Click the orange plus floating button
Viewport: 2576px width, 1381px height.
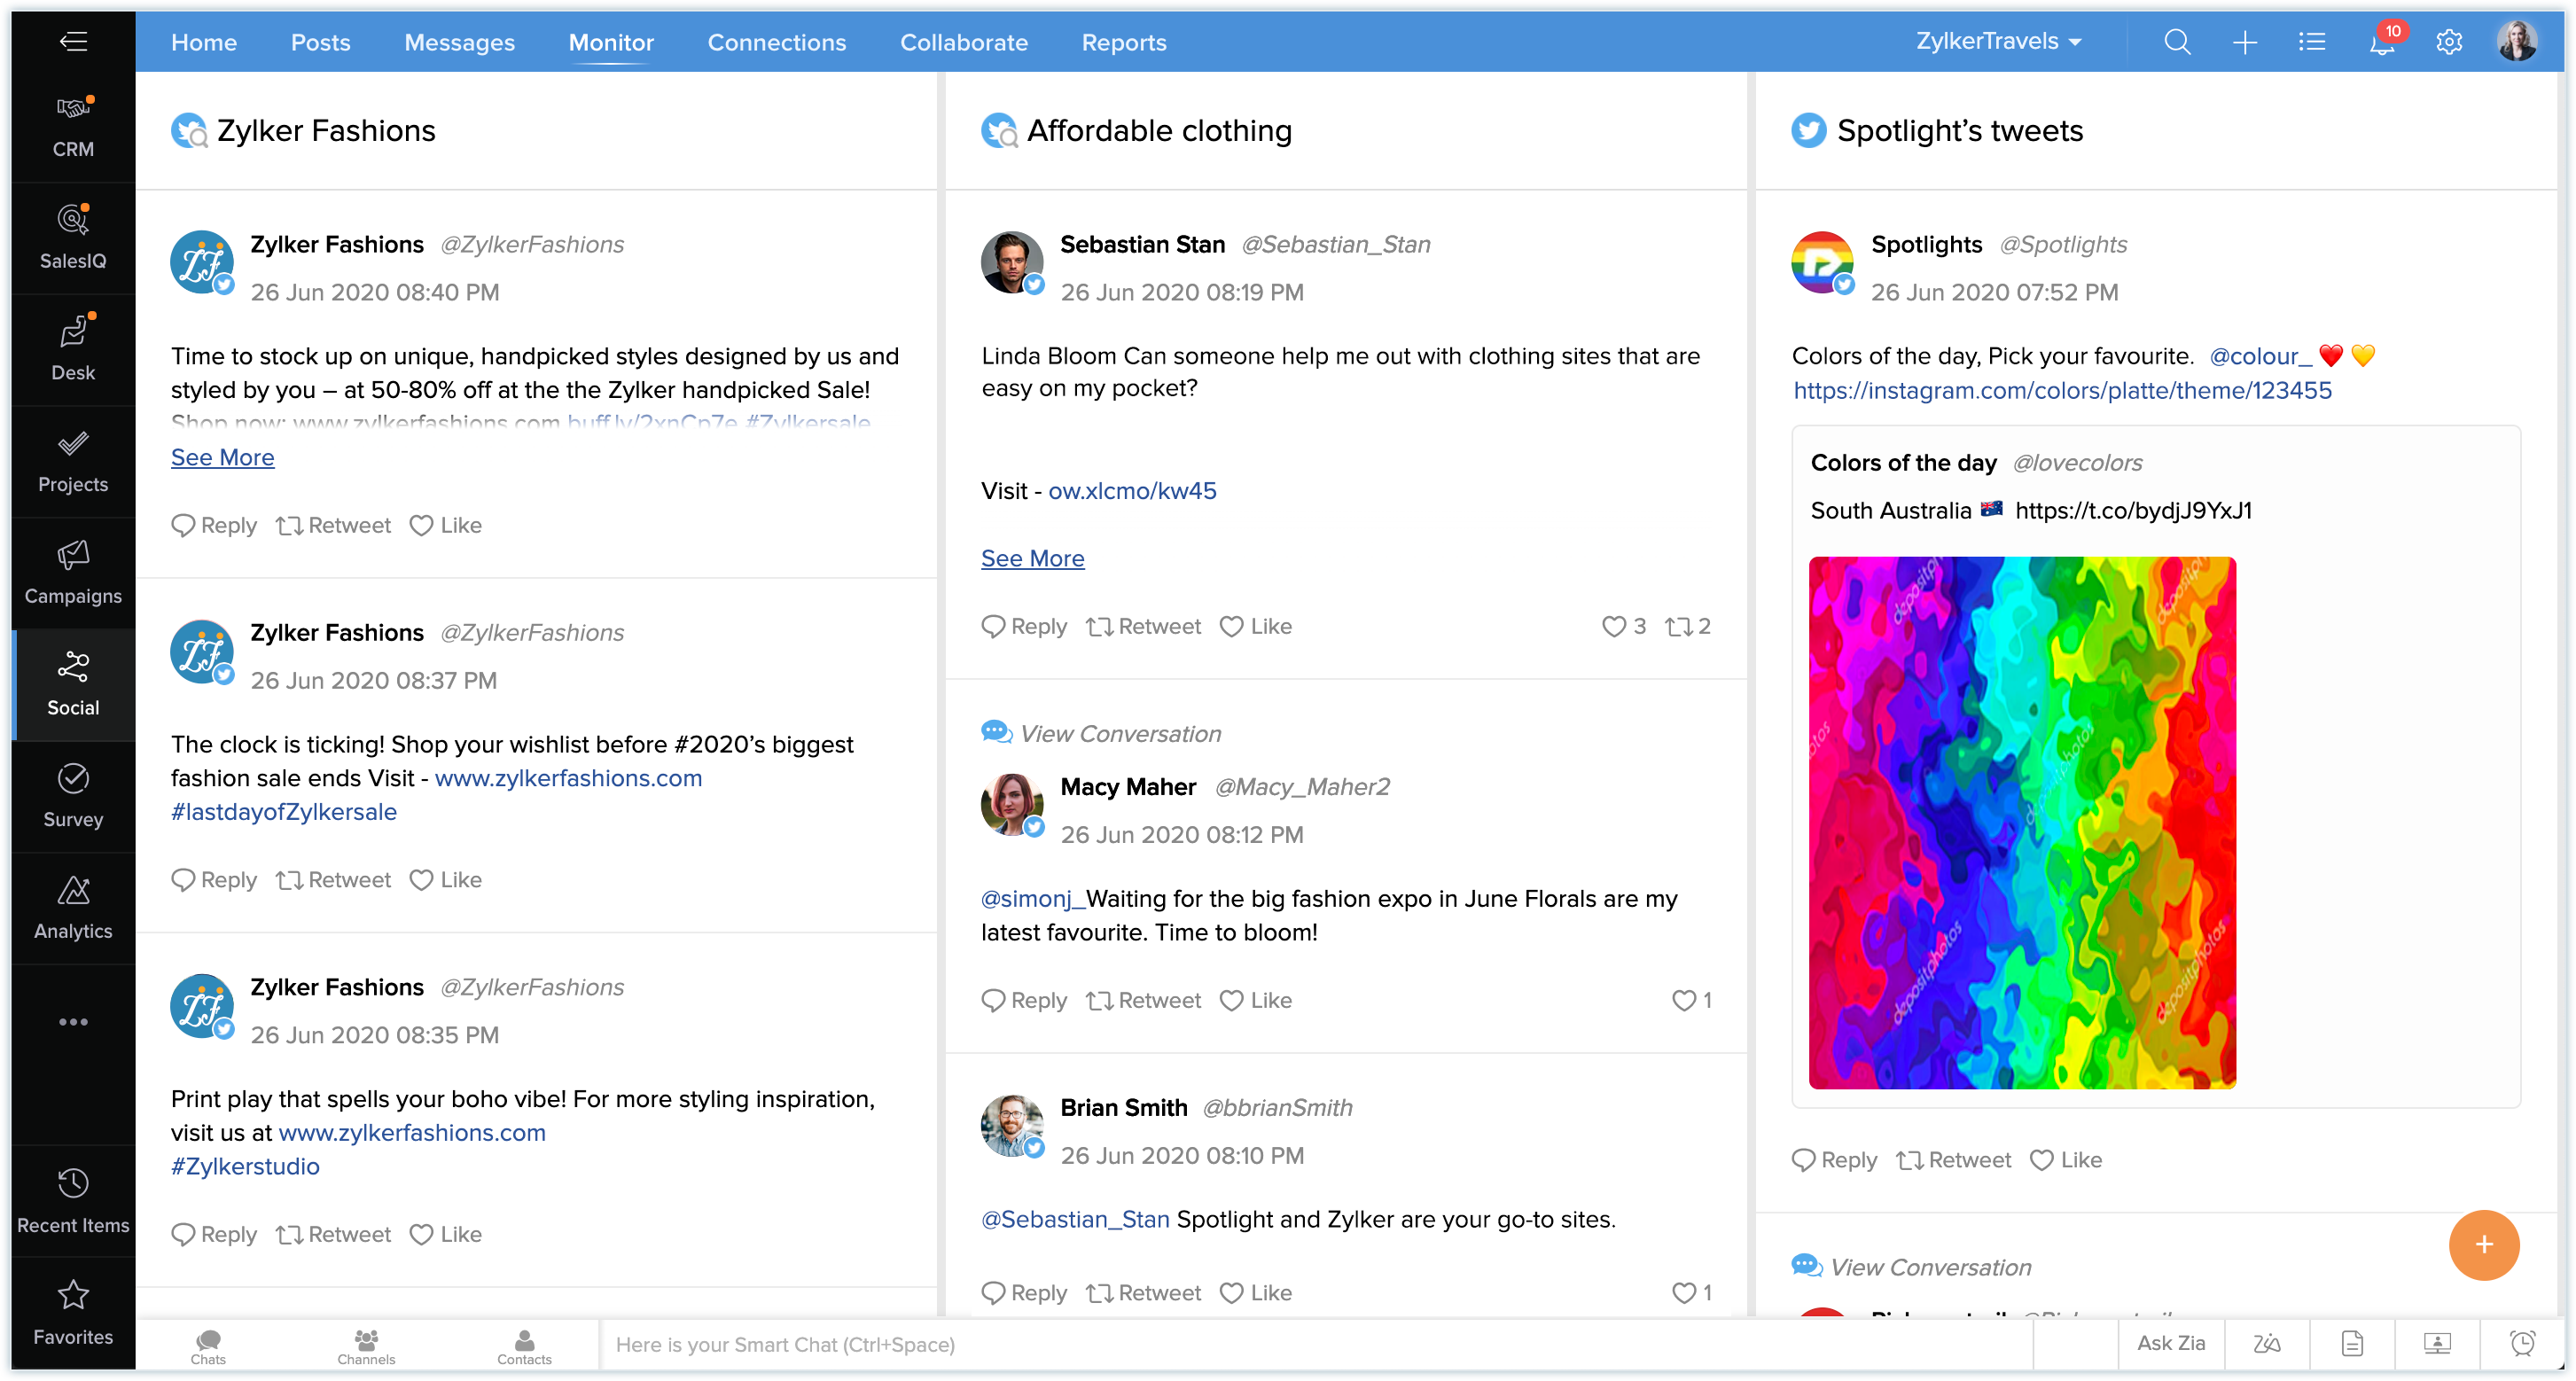coord(2483,1244)
